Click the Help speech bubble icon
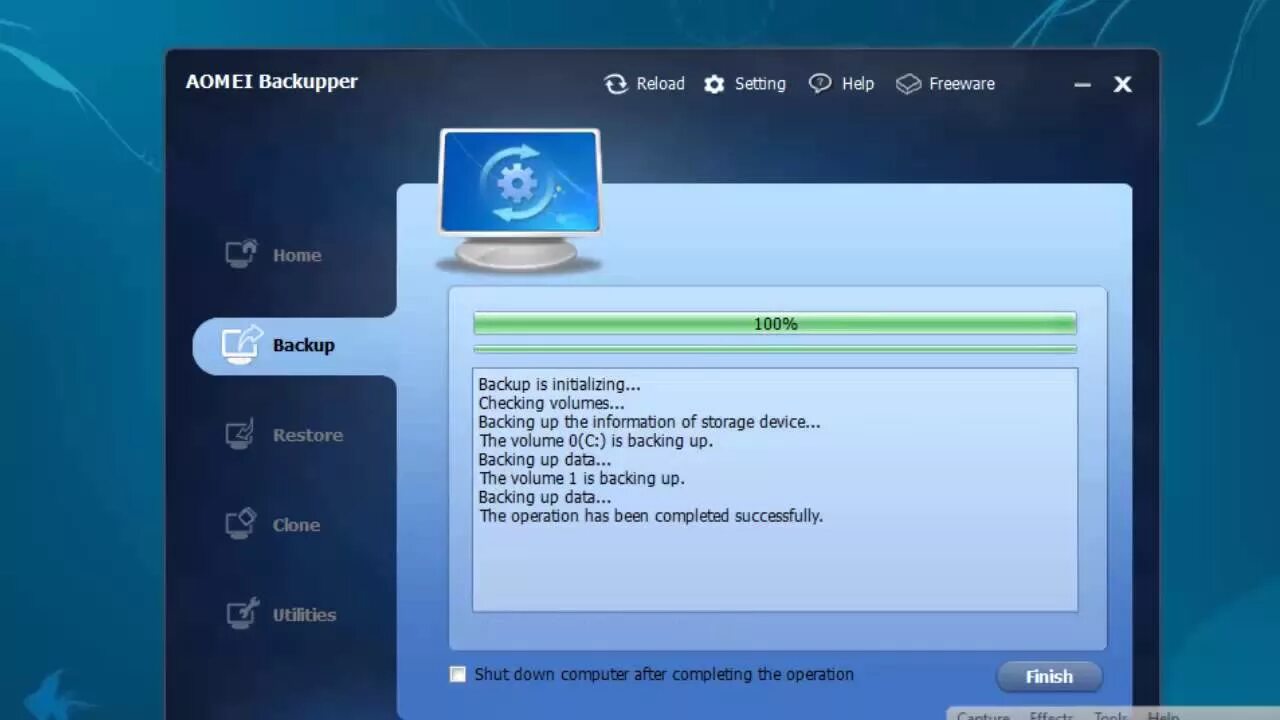1280x720 pixels. coord(820,84)
